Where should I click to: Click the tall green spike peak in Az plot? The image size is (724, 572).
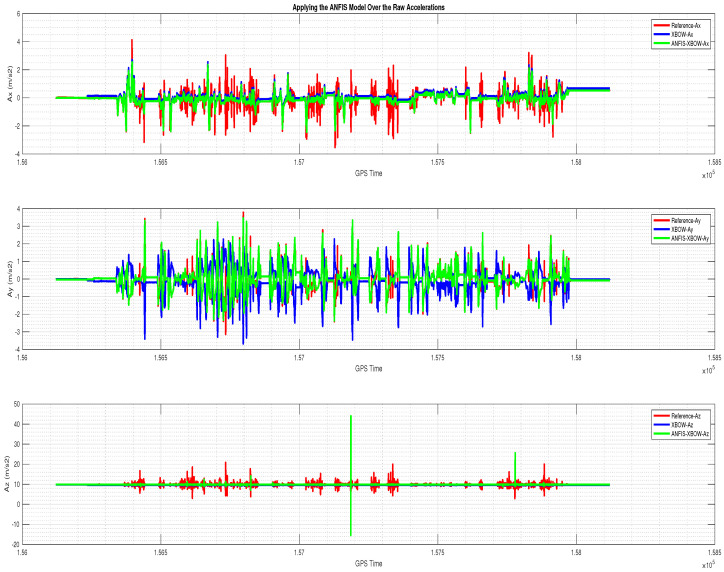[x=350, y=418]
